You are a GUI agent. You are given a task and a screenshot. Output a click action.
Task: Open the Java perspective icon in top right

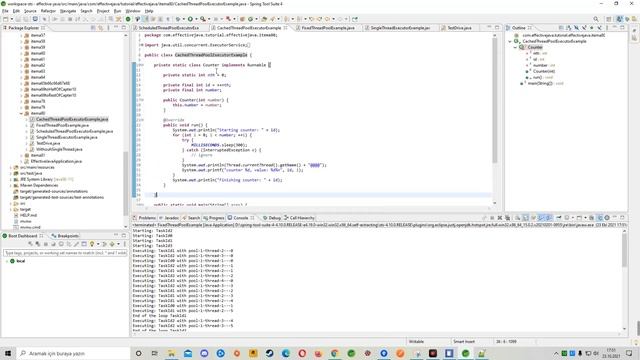pyautogui.click(x=620, y=19)
